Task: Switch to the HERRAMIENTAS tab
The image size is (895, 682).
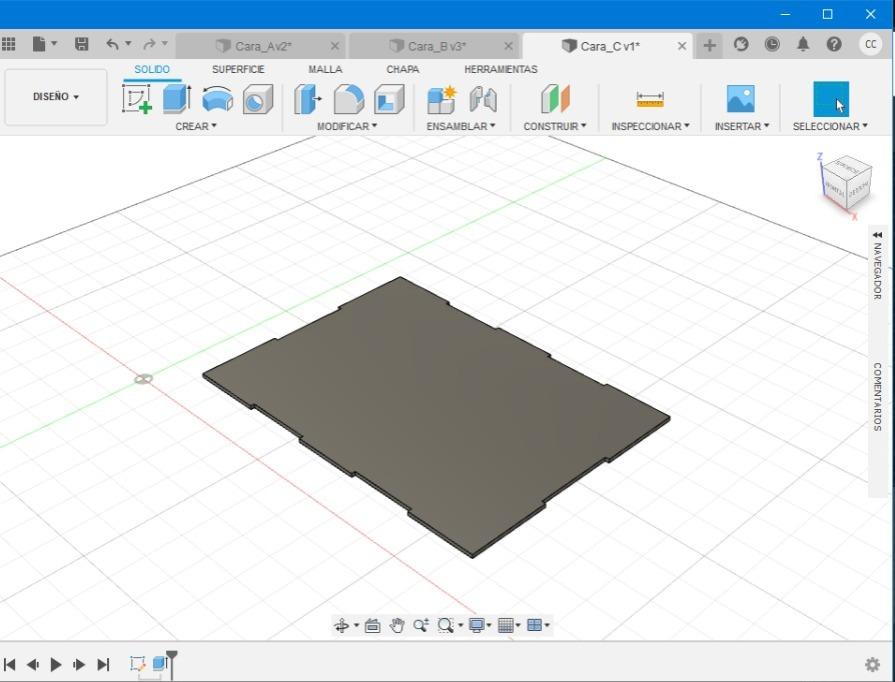Action: [x=501, y=69]
